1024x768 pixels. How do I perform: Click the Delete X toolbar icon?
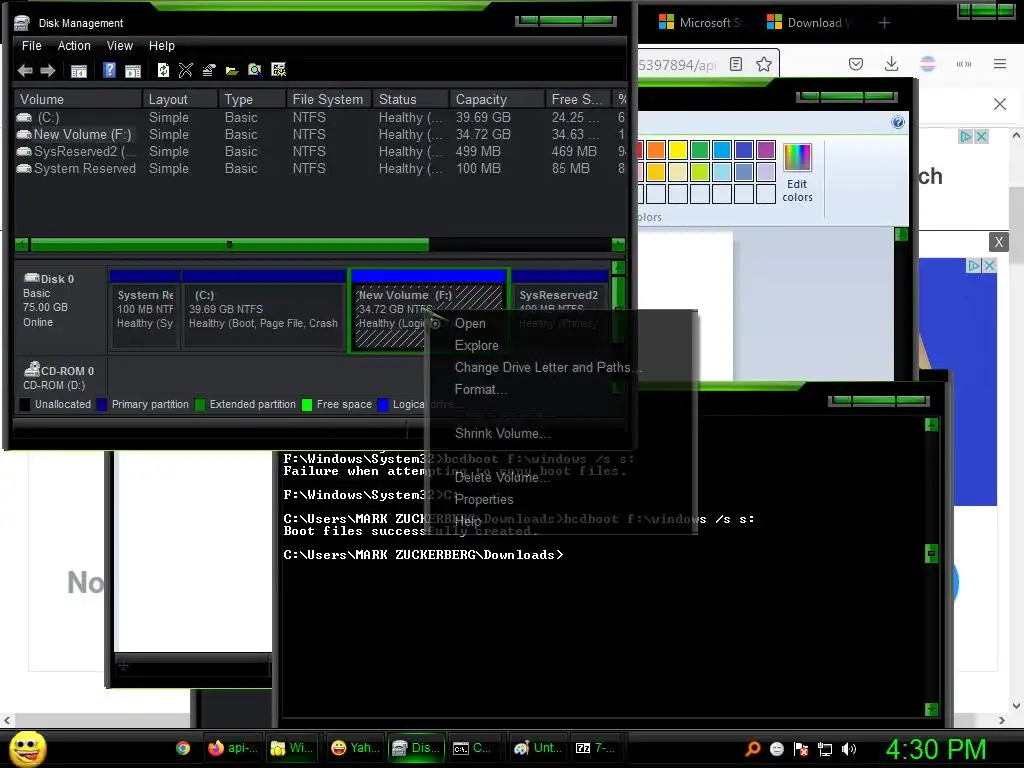pyautogui.click(x=185, y=70)
